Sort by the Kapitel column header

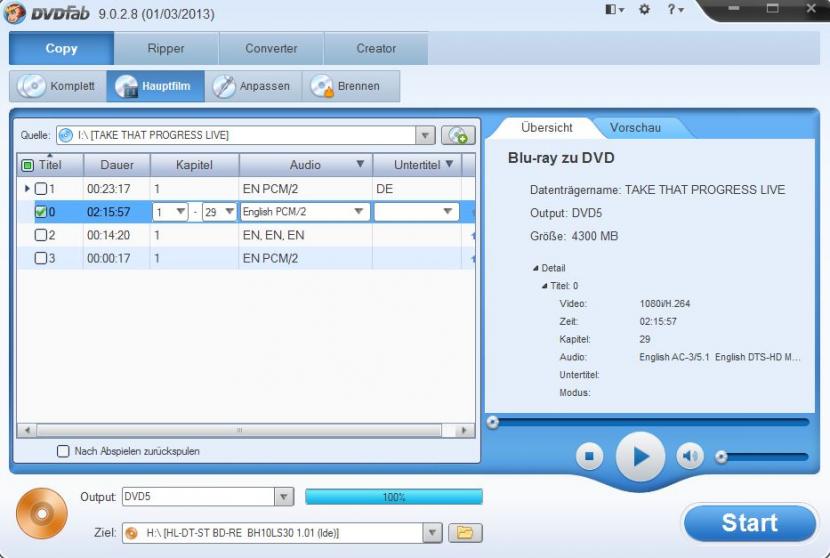pos(194,165)
